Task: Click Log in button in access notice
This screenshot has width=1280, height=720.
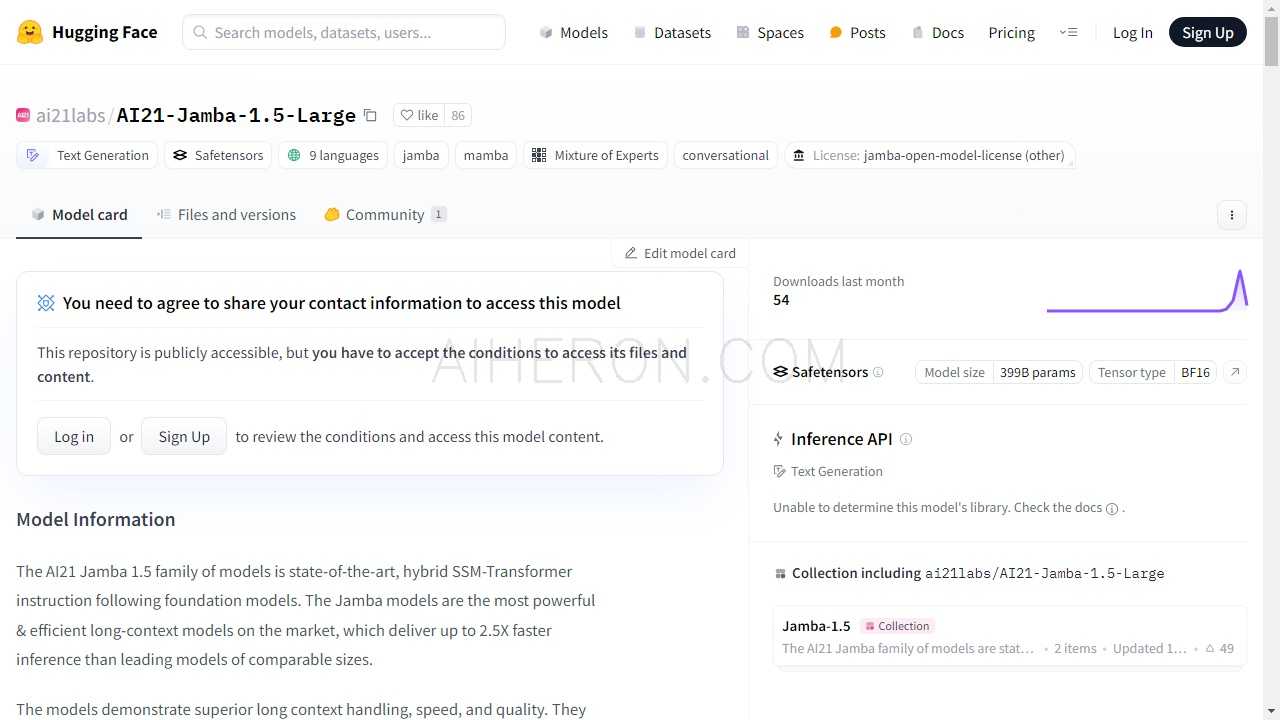Action: pyautogui.click(x=74, y=436)
